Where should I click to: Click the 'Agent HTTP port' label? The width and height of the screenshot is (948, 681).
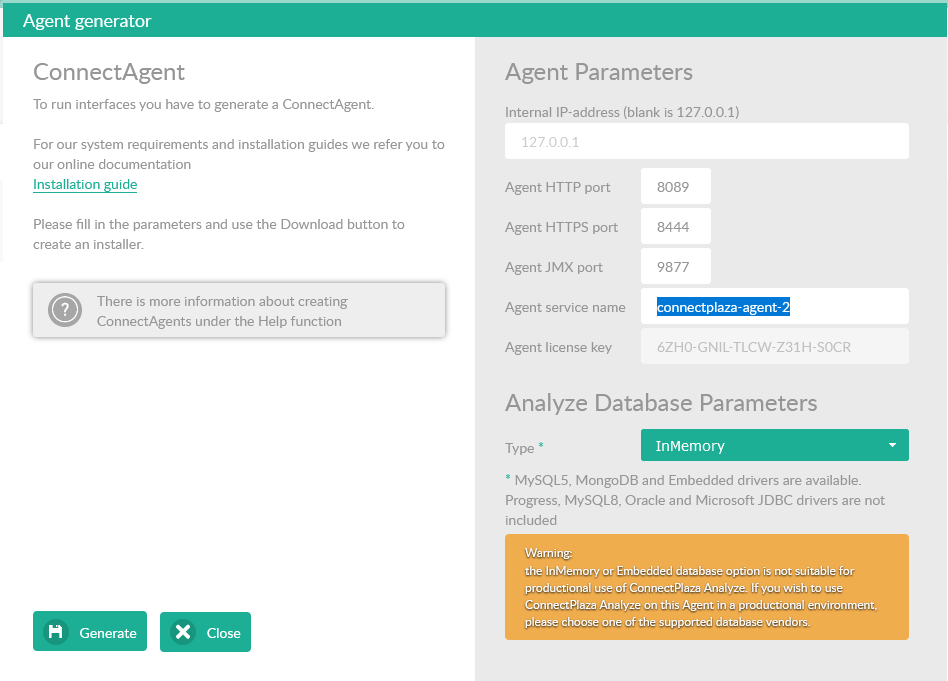pos(557,187)
